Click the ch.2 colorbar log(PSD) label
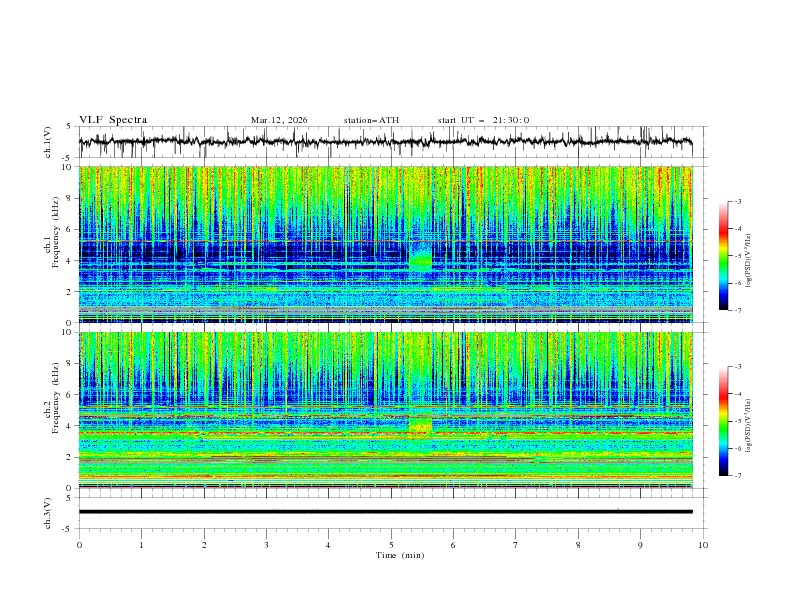This screenshot has height=612, width=792. point(749,426)
